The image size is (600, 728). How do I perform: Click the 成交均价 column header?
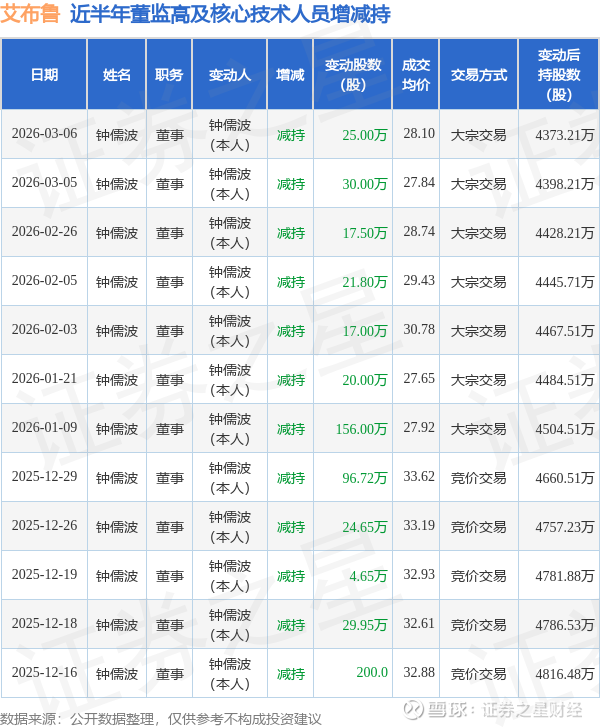pyautogui.click(x=416, y=75)
